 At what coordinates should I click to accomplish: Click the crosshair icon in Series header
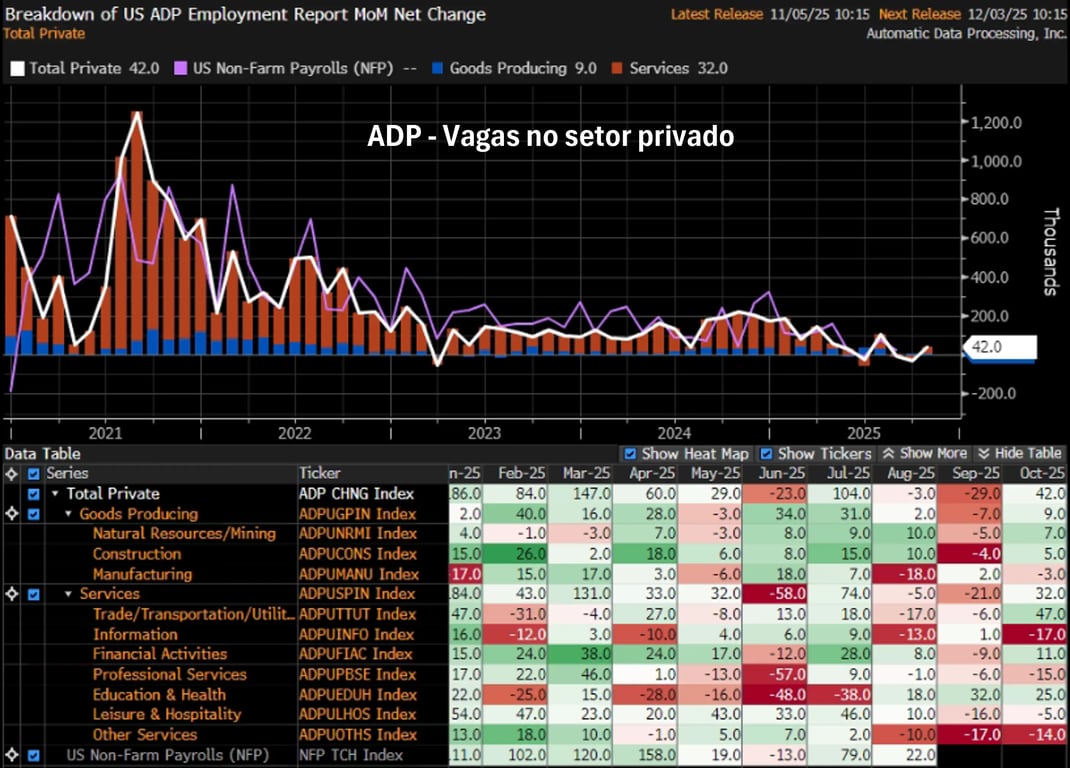click(11, 473)
